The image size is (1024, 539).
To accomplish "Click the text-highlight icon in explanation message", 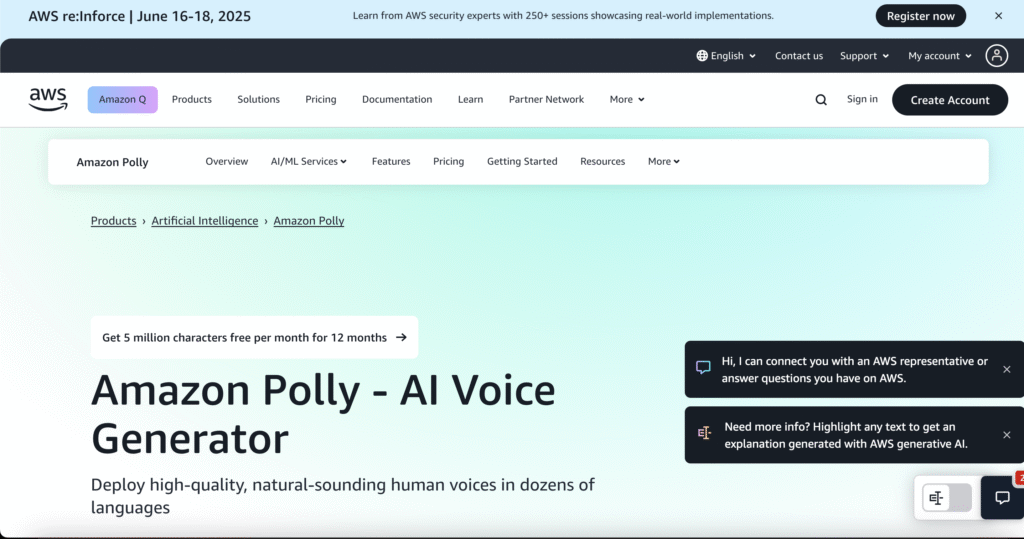I will [x=704, y=433].
